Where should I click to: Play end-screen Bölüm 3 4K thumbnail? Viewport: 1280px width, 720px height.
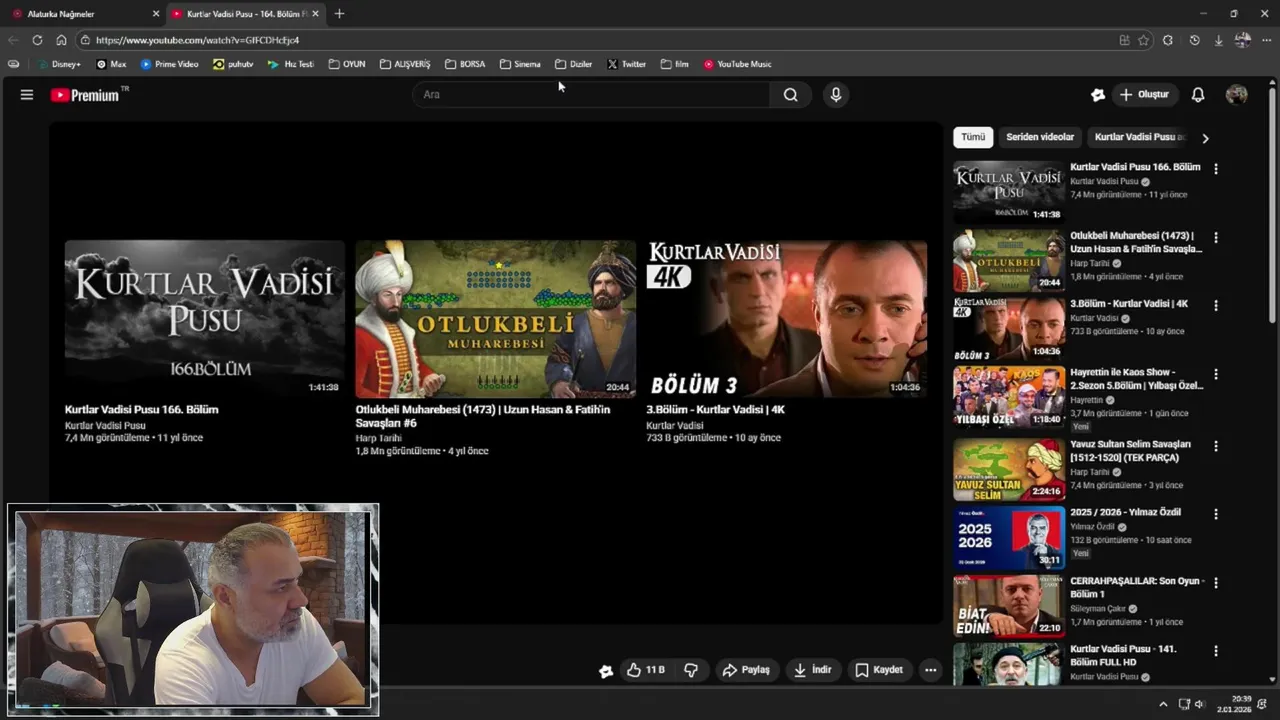click(x=786, y=319)
